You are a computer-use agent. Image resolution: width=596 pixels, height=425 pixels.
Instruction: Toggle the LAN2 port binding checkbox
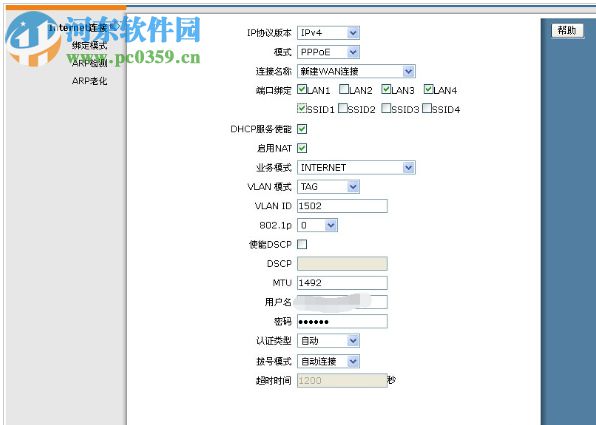(x=344, y=89)
